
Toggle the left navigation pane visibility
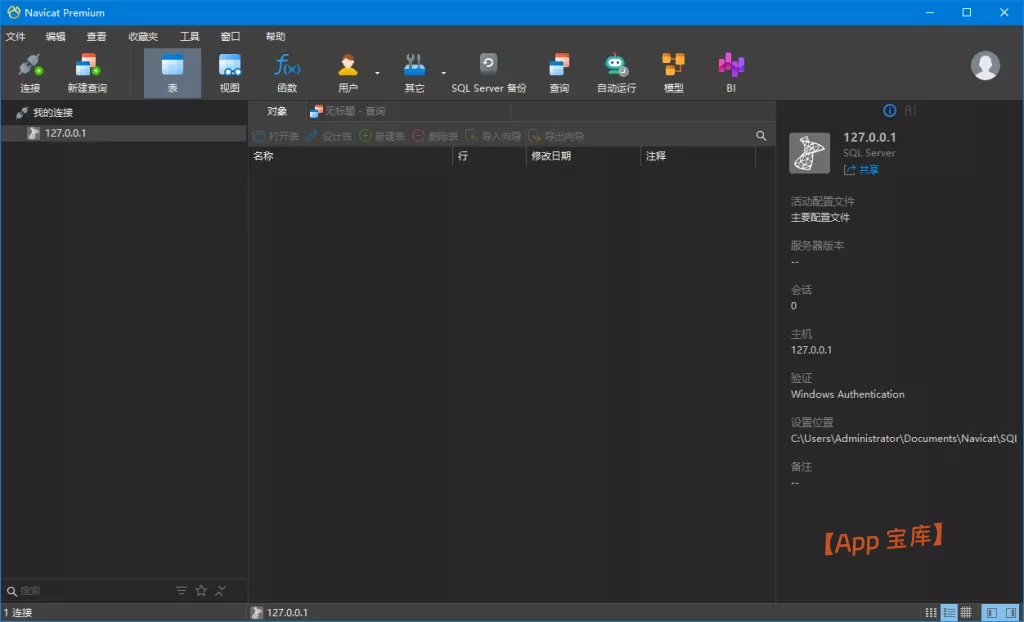[x=991, y=612]
